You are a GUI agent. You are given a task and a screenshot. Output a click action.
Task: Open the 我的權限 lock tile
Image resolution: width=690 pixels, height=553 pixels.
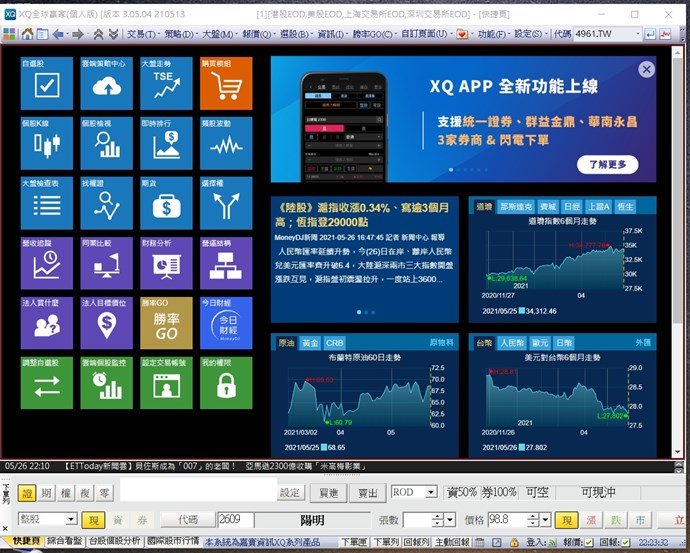click(226, 383)
